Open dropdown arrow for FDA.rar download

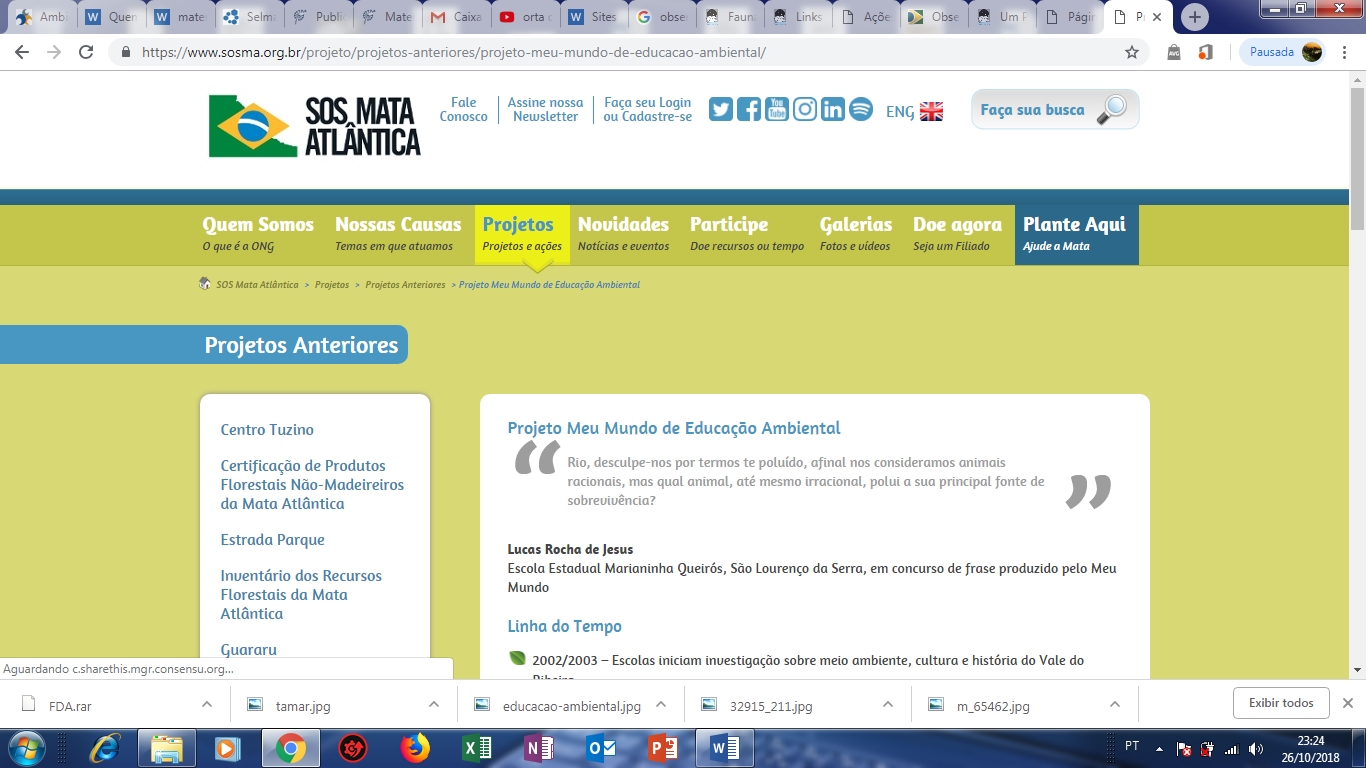[x=207, y=704]
